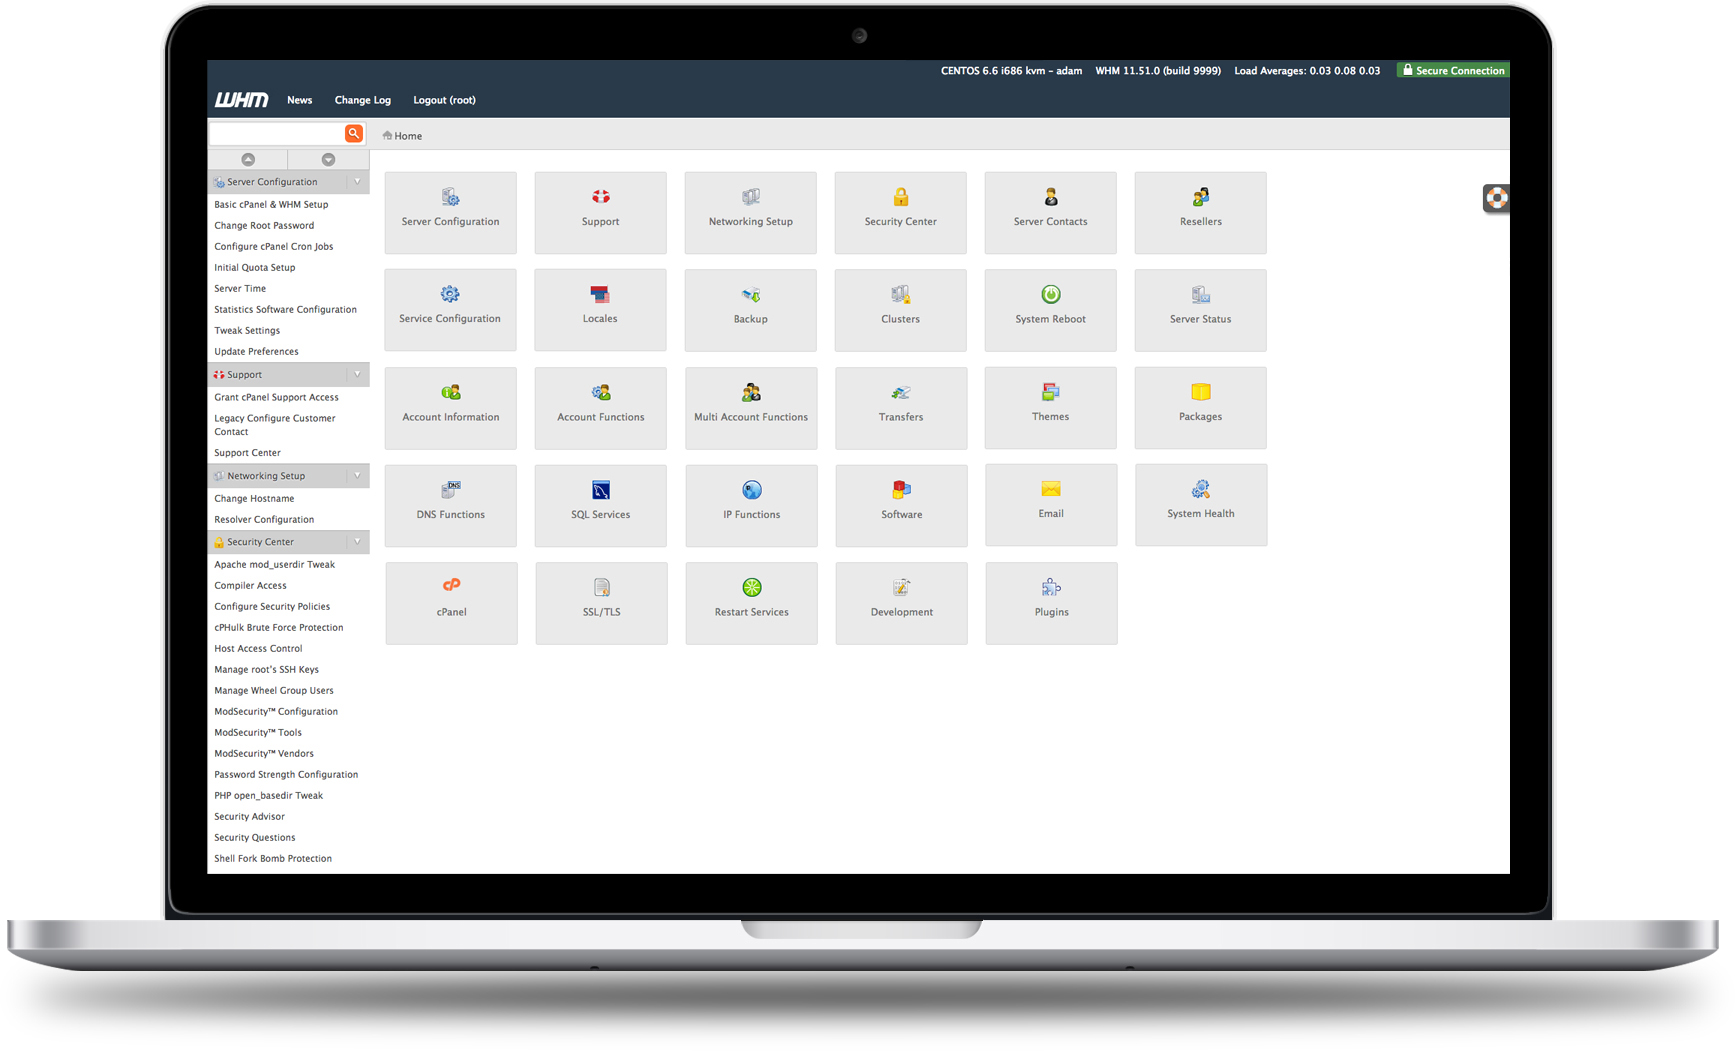Open the Themes tile

point(1050,407)
